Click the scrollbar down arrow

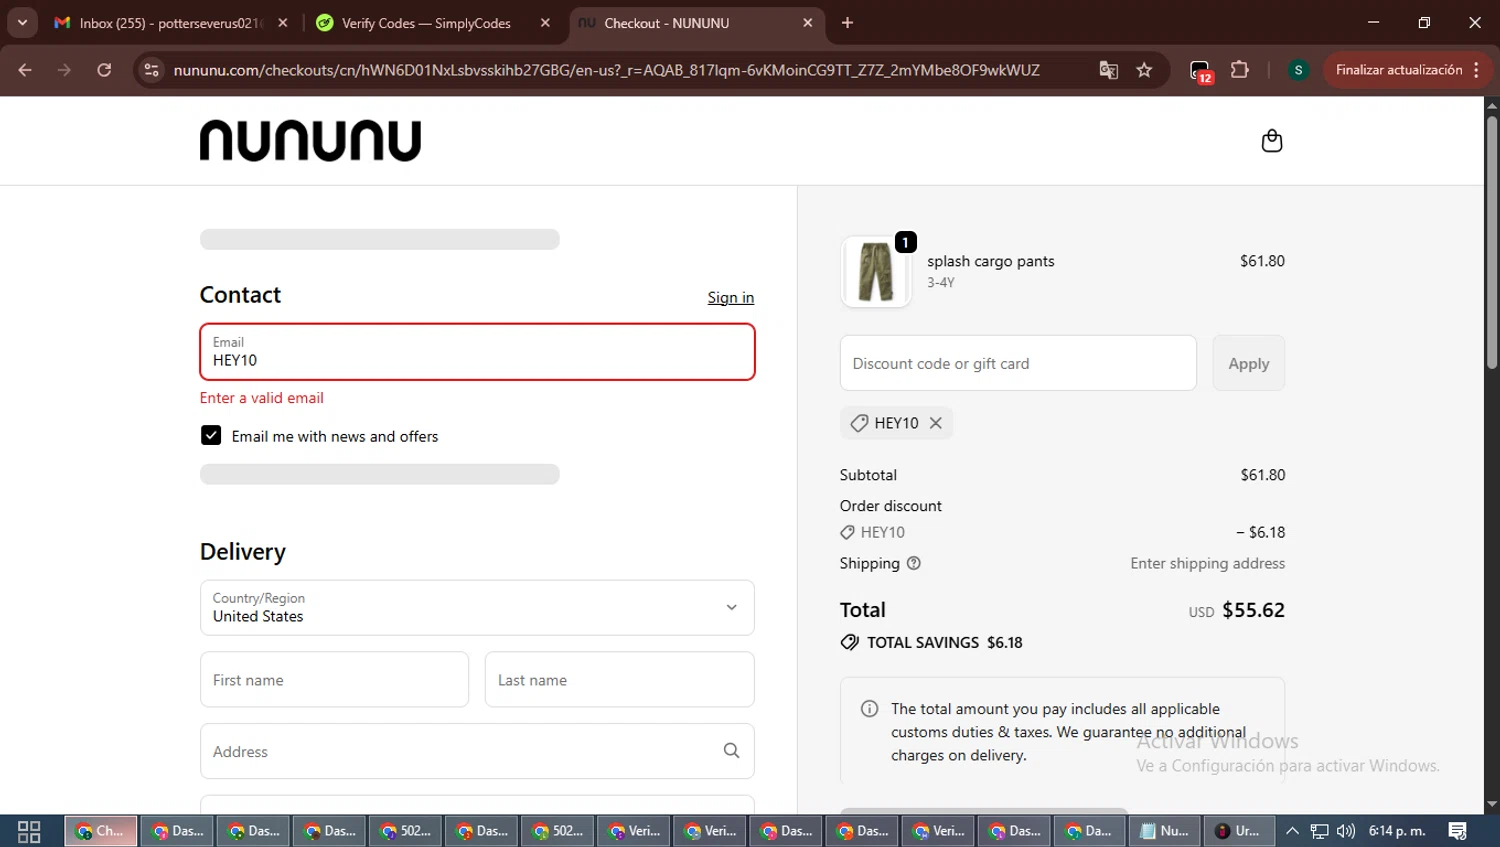pos(1491,804)
